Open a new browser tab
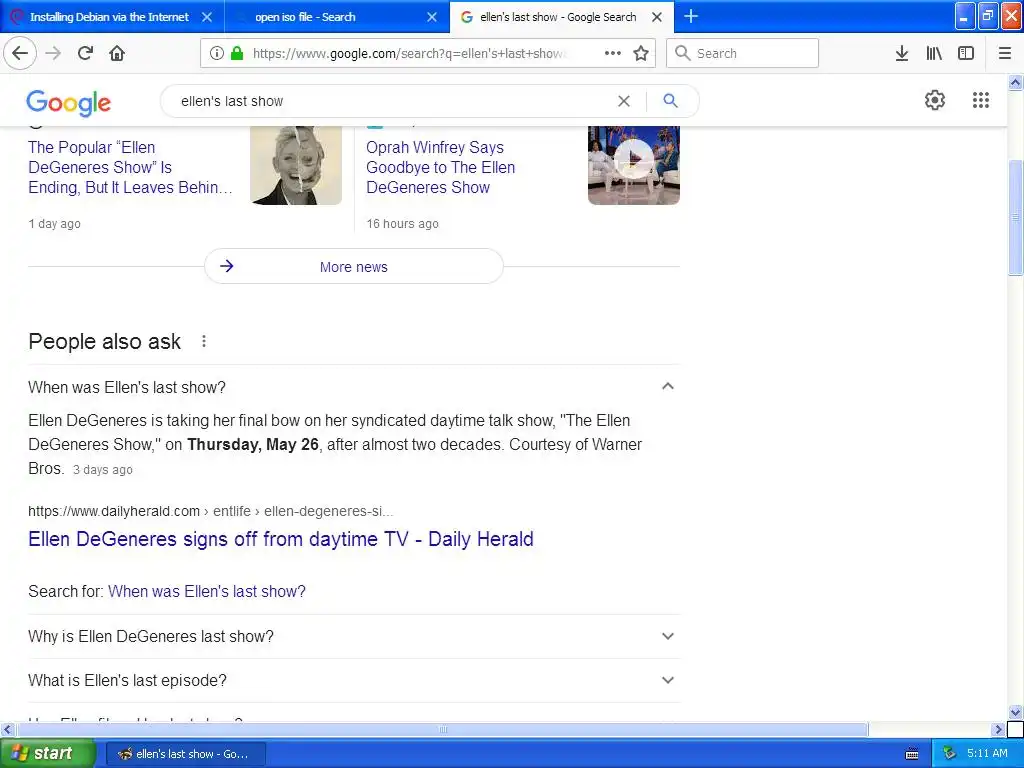This screenshot has width=1024, height=768. [691, 16]
